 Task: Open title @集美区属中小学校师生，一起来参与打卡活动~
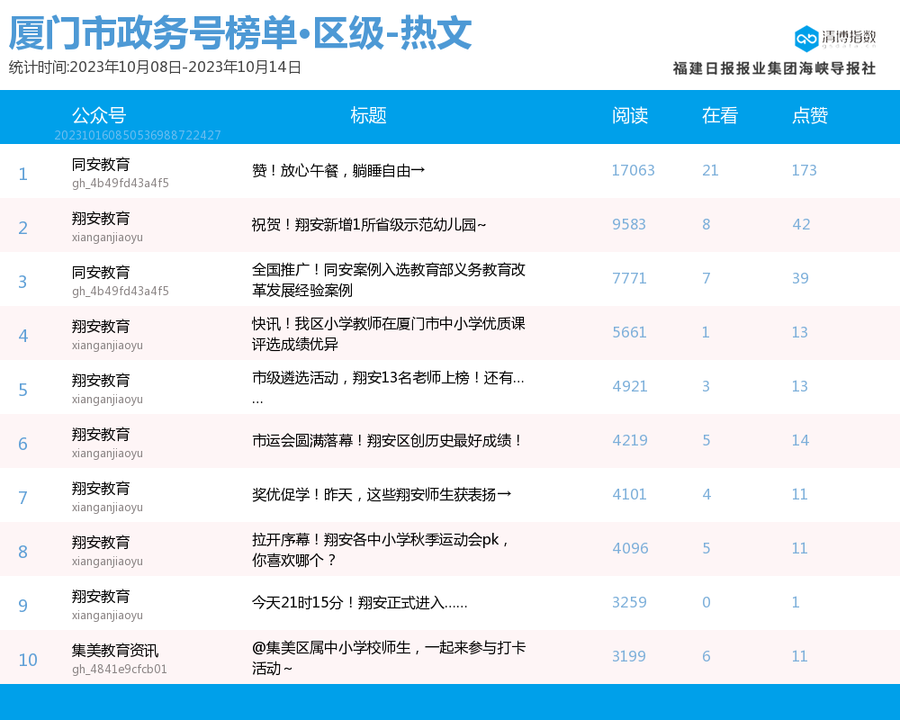(x=389, y=657)
